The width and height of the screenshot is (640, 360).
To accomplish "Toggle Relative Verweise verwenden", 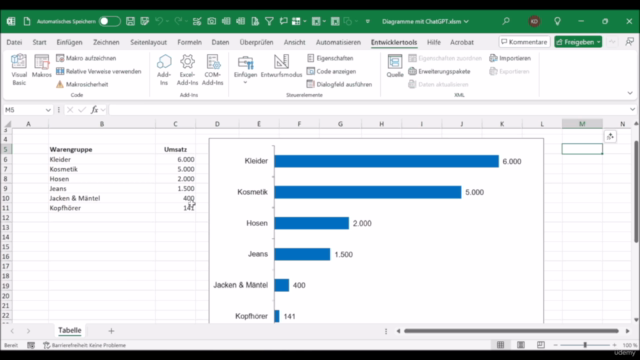I will (x=98, y=71).
